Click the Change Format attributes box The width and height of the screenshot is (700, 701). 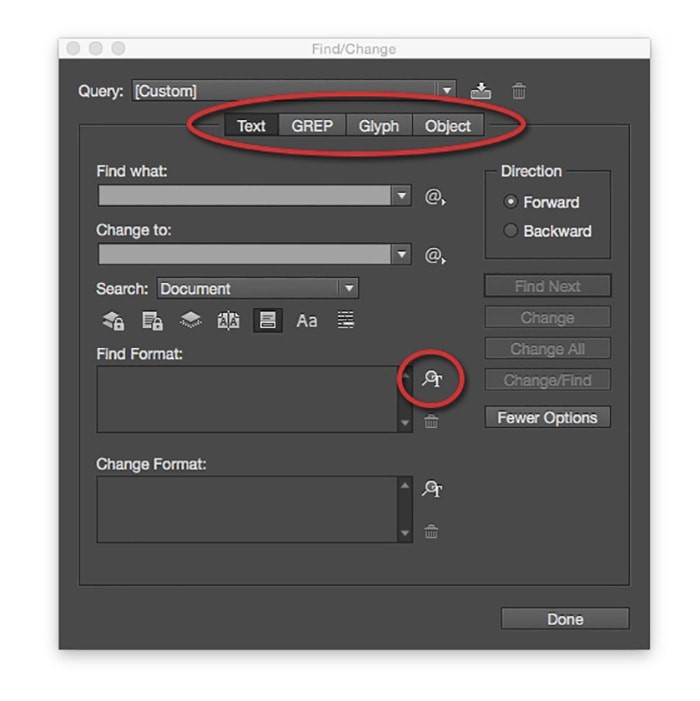click(x=247, y=510)
